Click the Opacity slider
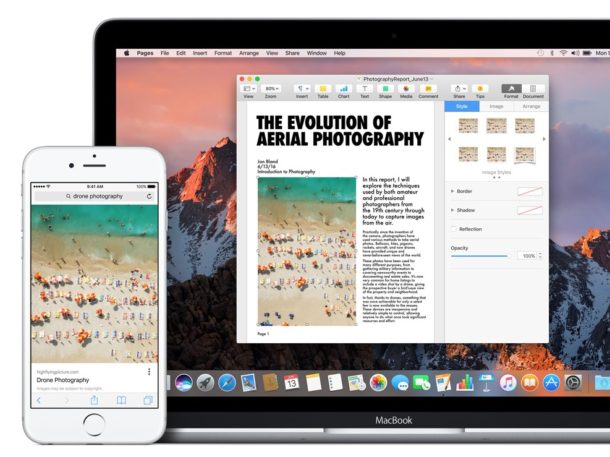The image size is (610, 457). tap(479, 256)
